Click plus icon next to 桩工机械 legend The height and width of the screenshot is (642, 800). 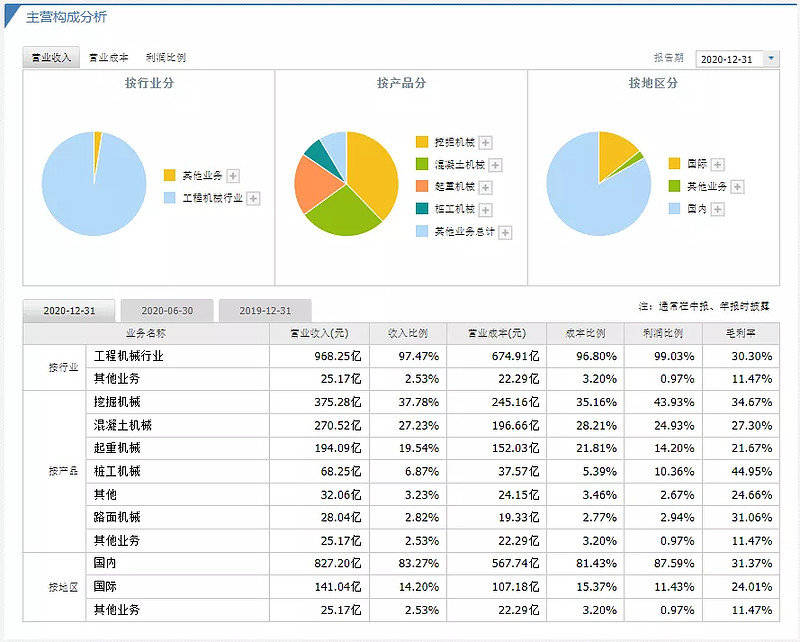[x=486, y=210]
